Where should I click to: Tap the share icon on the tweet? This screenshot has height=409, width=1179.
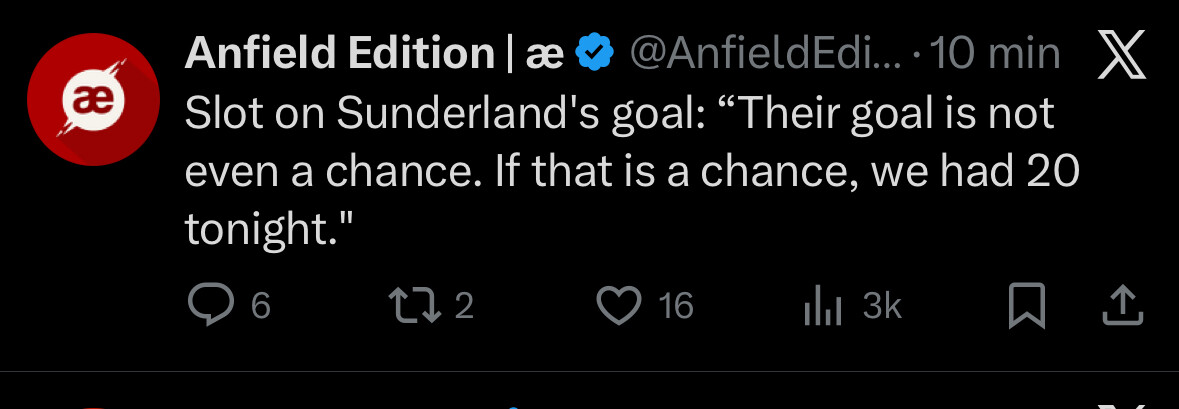pyautogui.click(x=1122, y=305)
